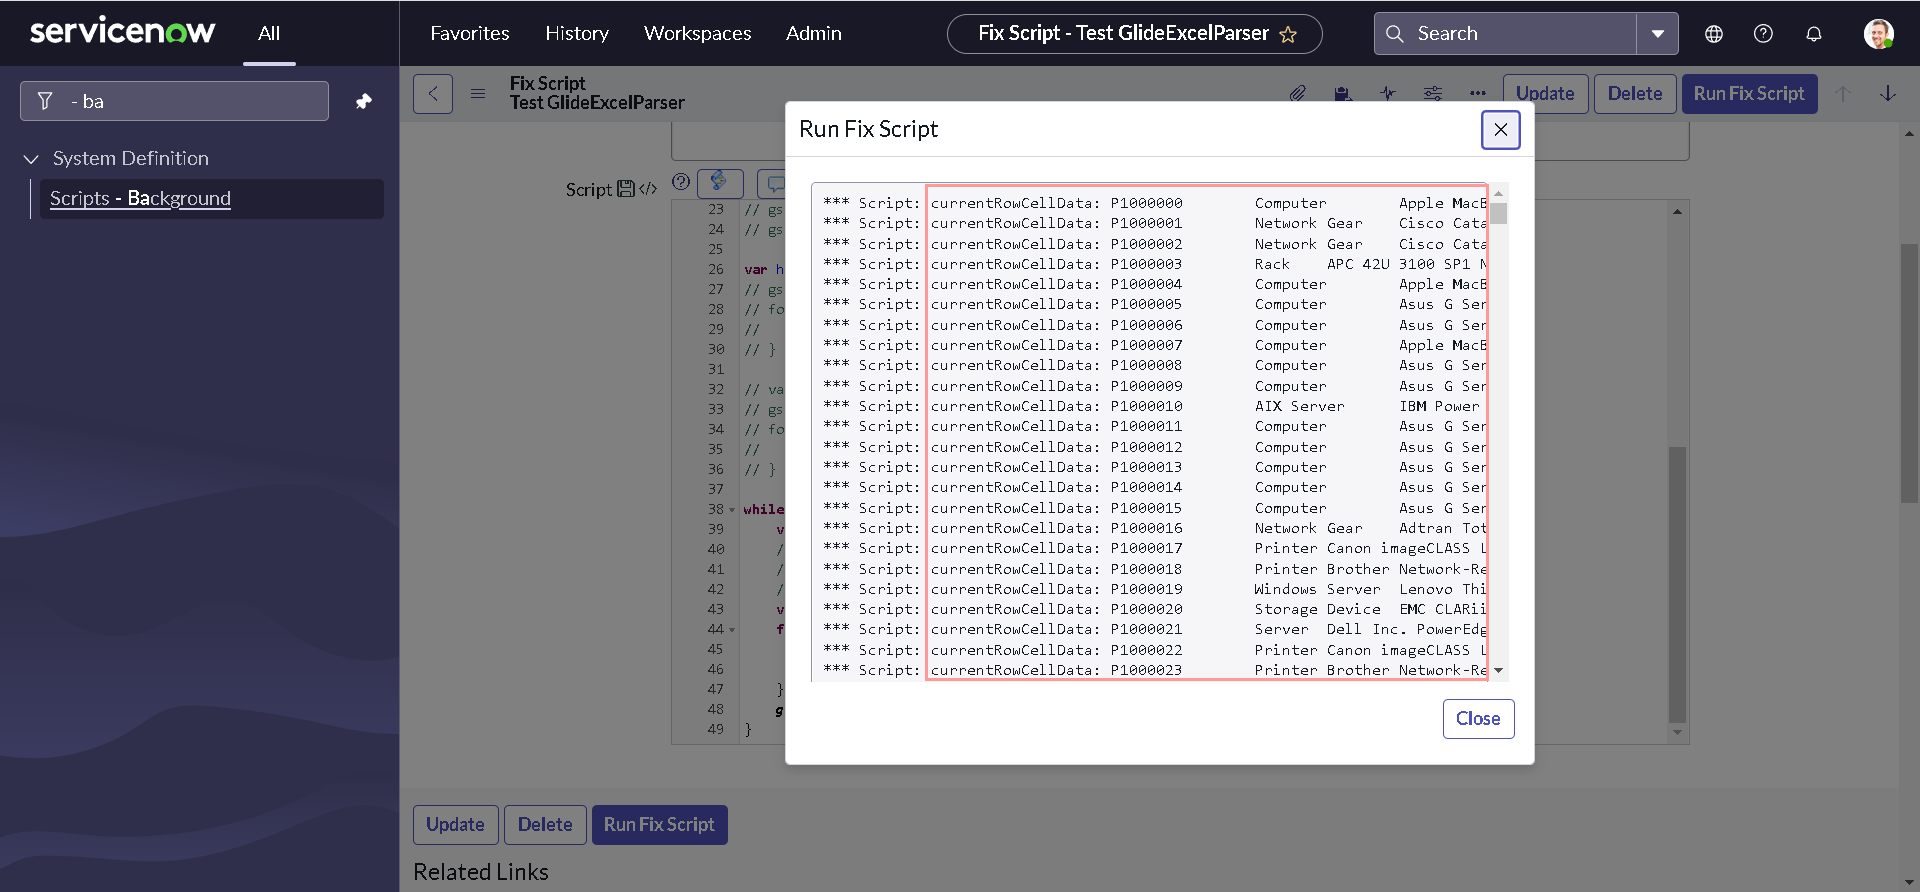This screenshot has height=892, width=1920.
Task: Open the Admin menu
Action: 814,33
